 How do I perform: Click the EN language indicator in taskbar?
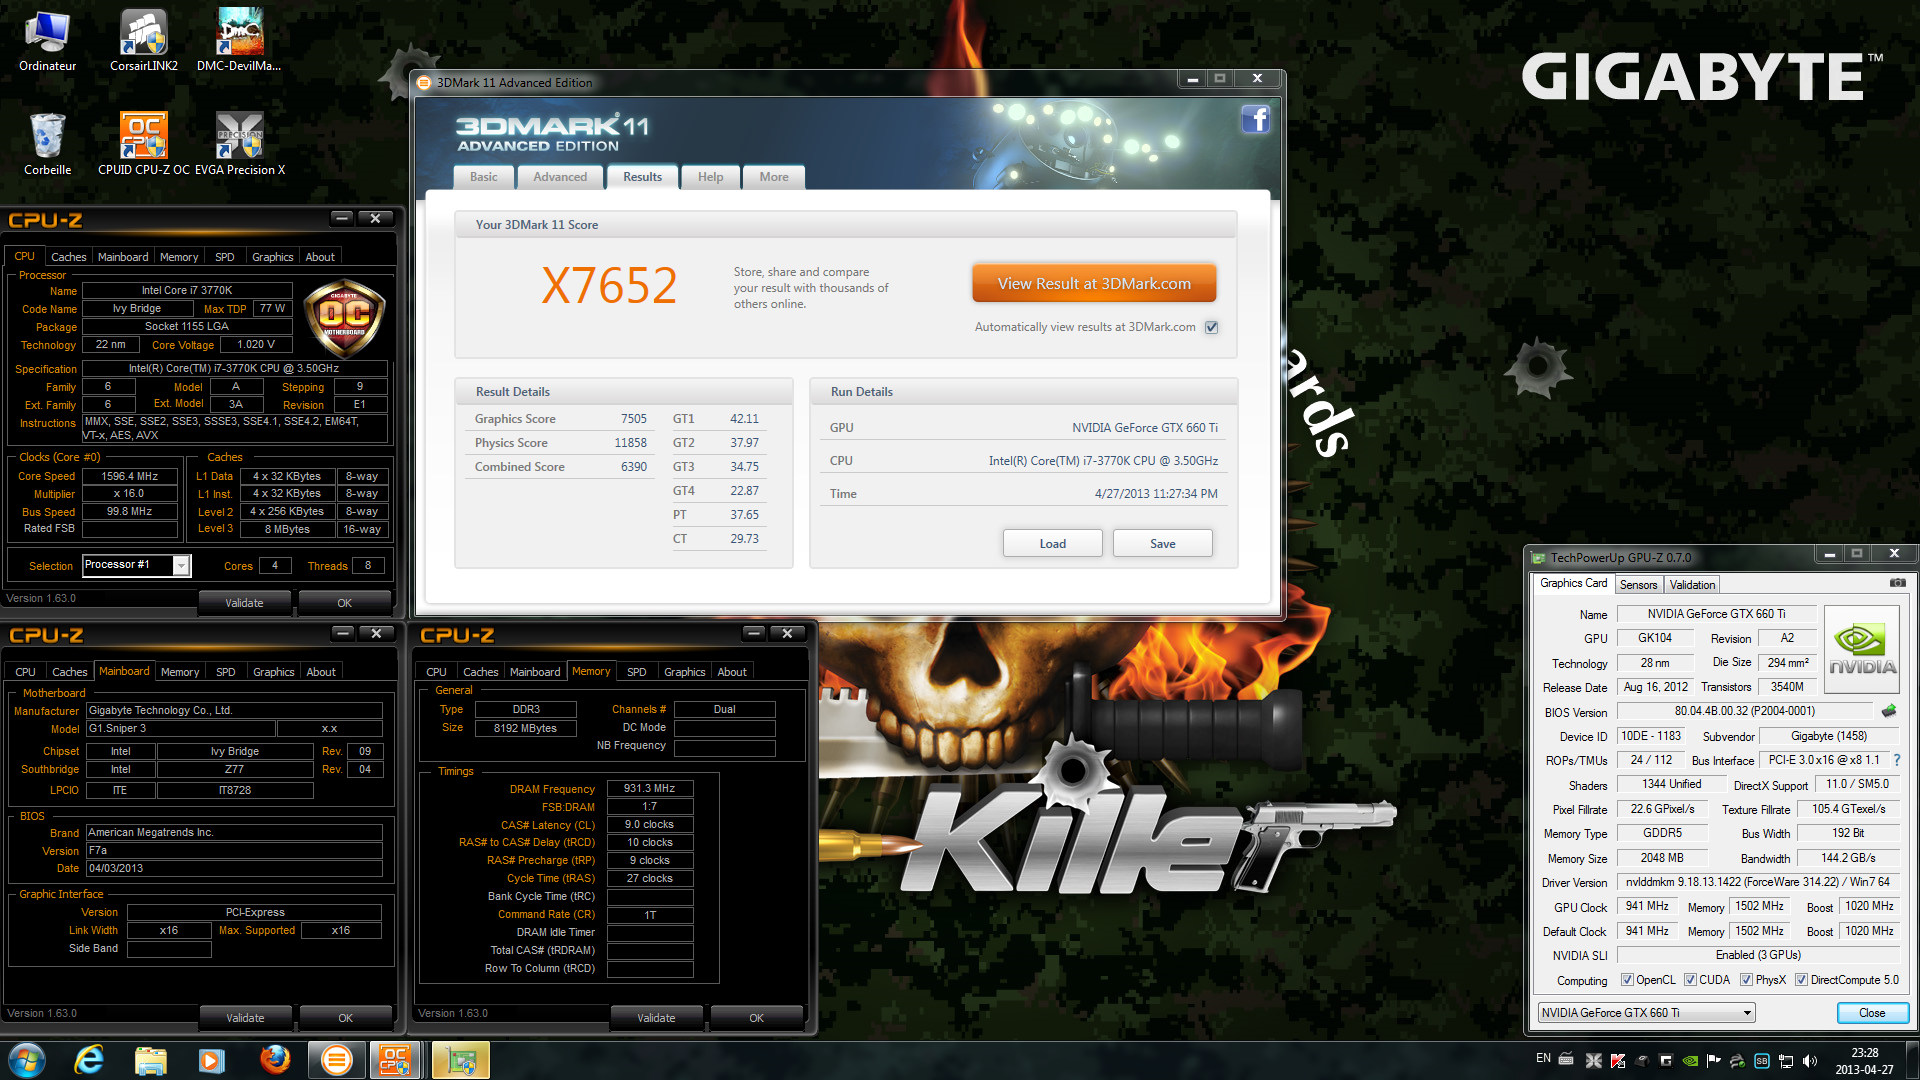tap(1543, 1058)
